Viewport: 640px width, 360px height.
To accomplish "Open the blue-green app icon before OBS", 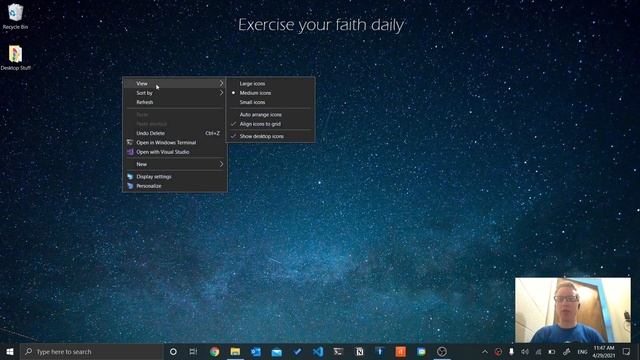I will click(421, 351).
